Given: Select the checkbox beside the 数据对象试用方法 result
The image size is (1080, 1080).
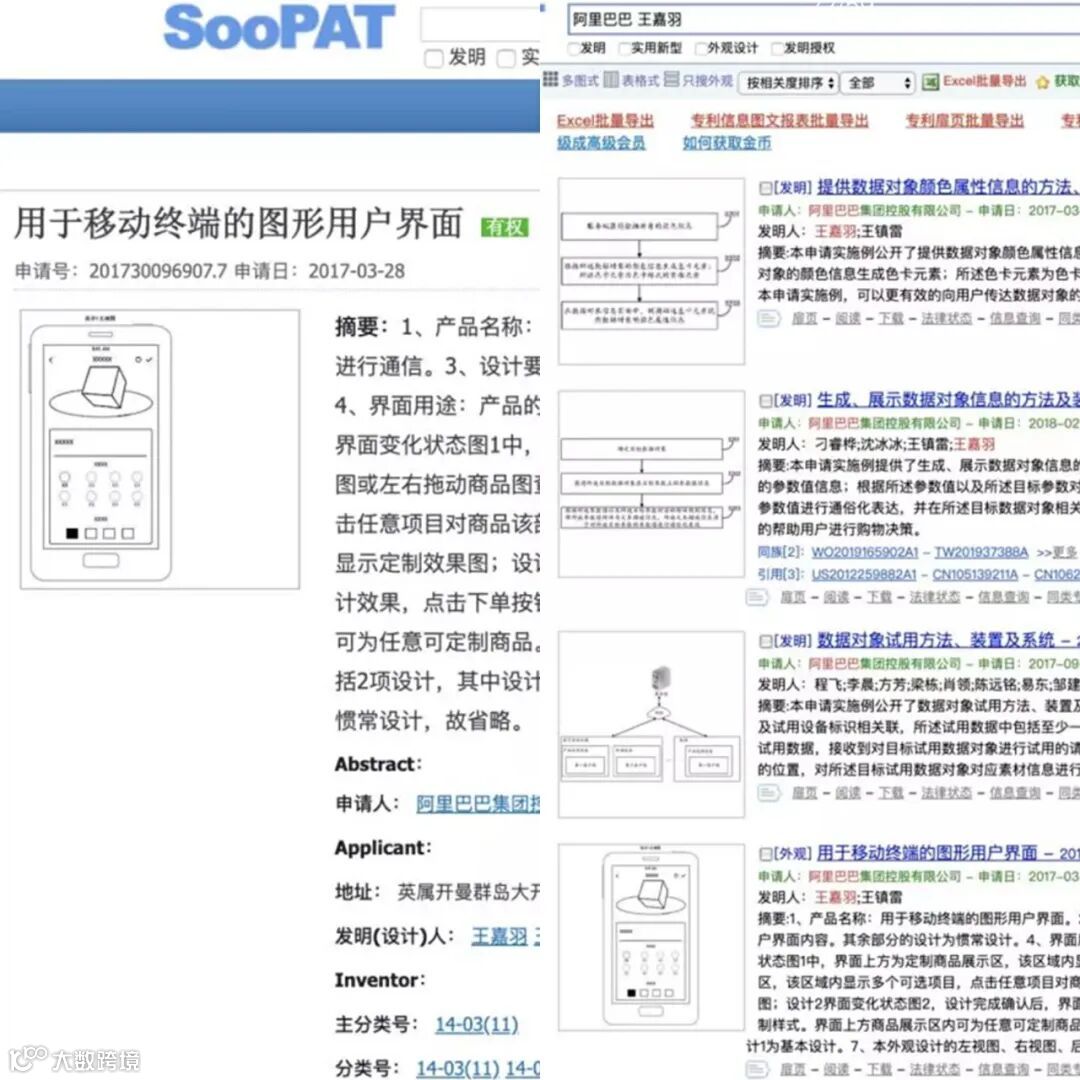Looking at the screenshot, I should [x=765, y=641].
